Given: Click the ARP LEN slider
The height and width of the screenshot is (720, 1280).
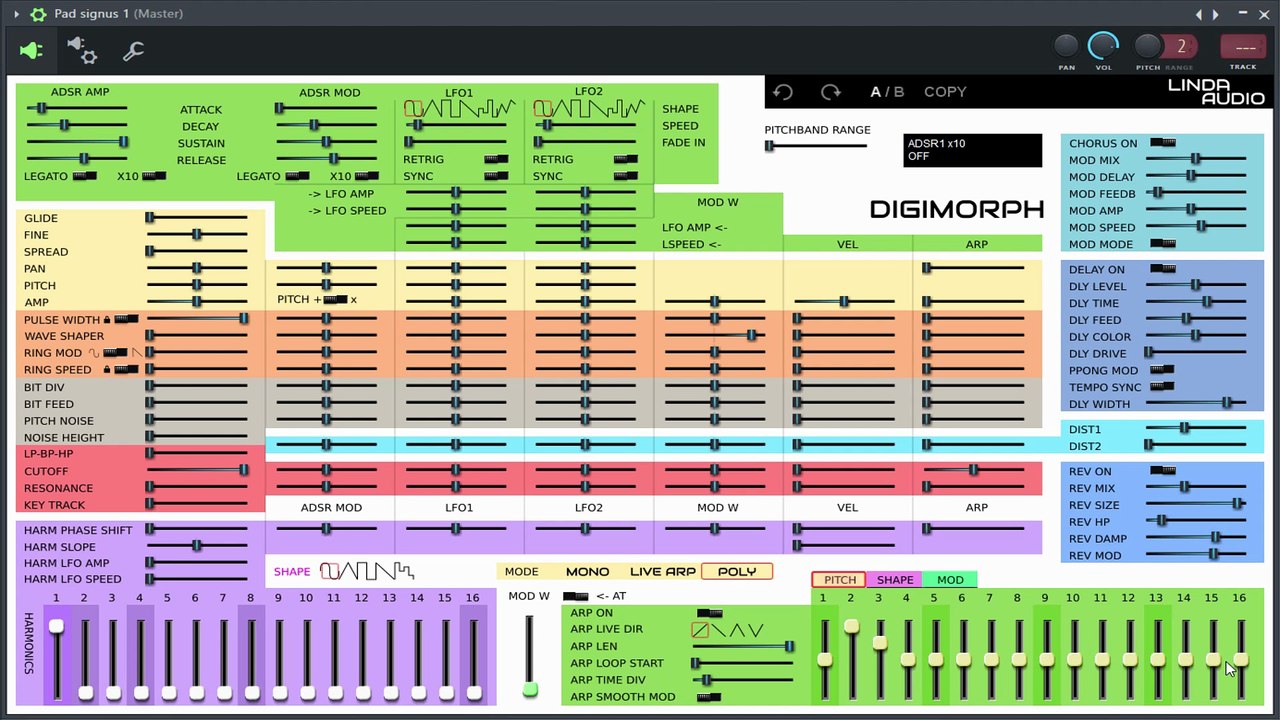Looking at the screenshot, I should [x=742, y=647].
